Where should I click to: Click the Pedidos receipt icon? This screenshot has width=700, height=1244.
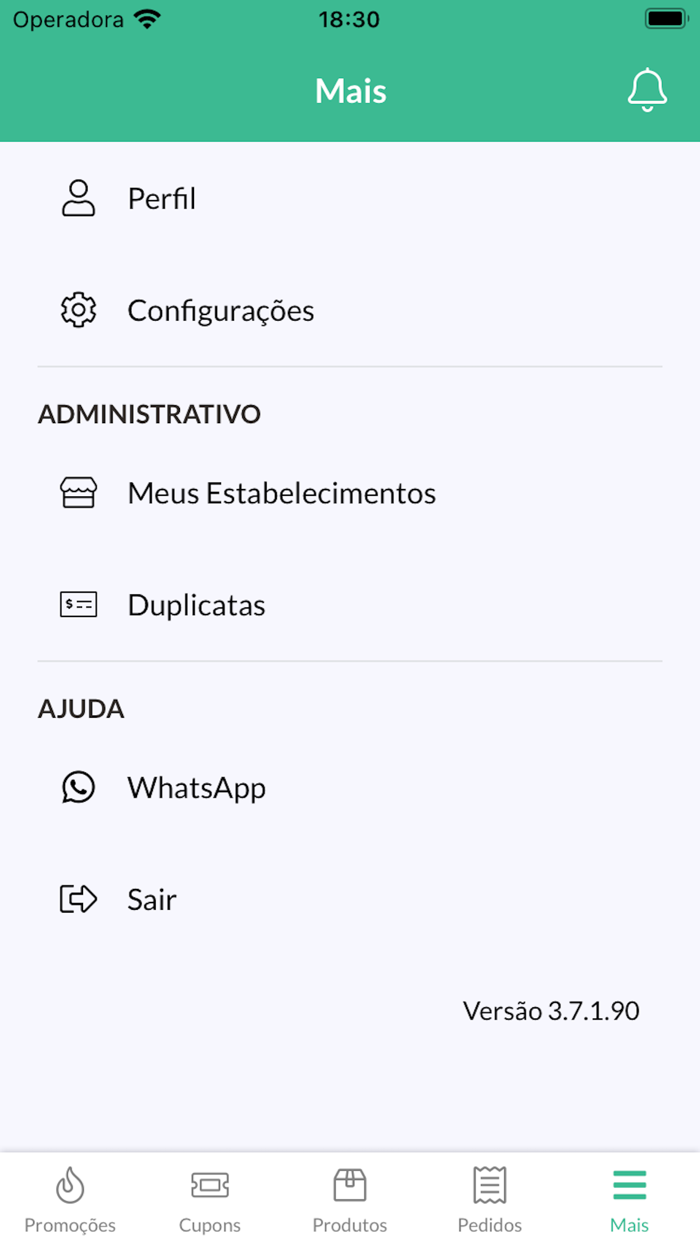pos(490,1186)
